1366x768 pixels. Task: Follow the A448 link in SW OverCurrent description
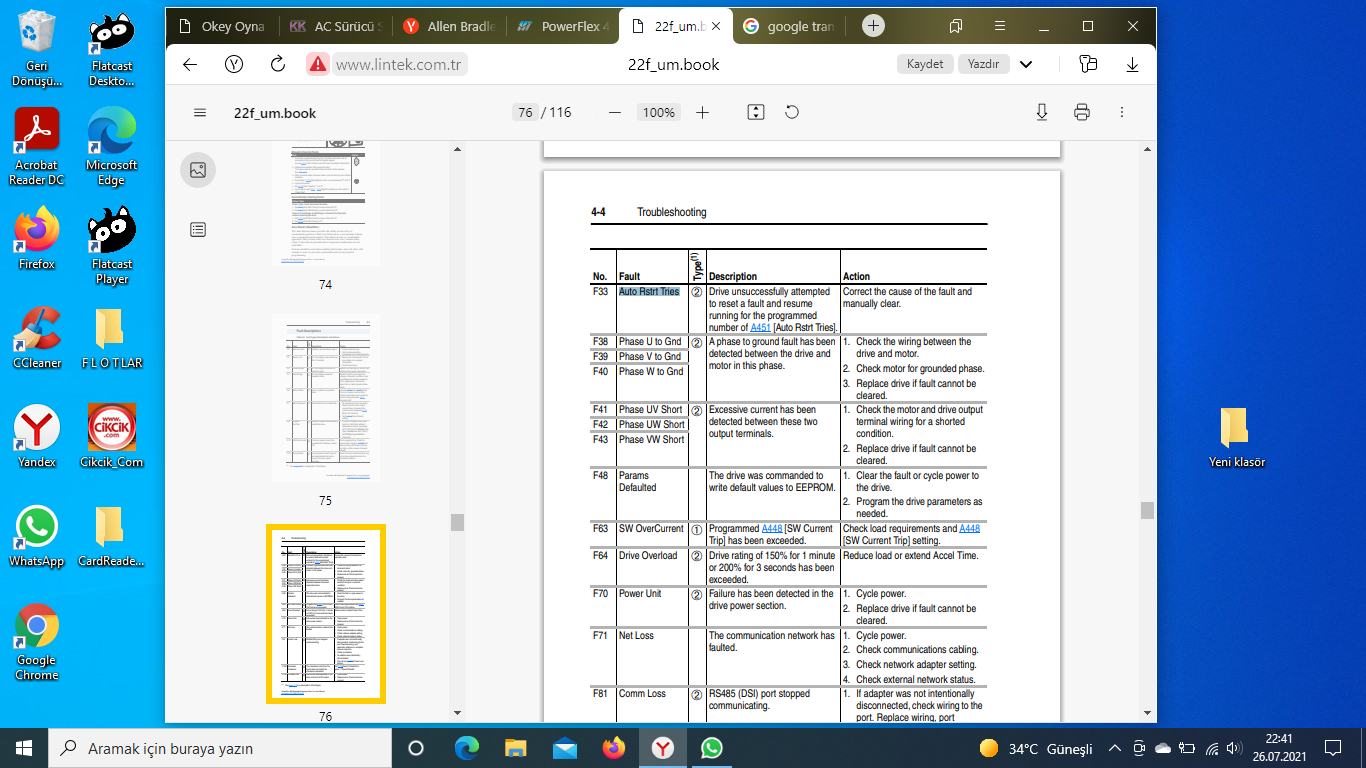(x=772, y=528)
